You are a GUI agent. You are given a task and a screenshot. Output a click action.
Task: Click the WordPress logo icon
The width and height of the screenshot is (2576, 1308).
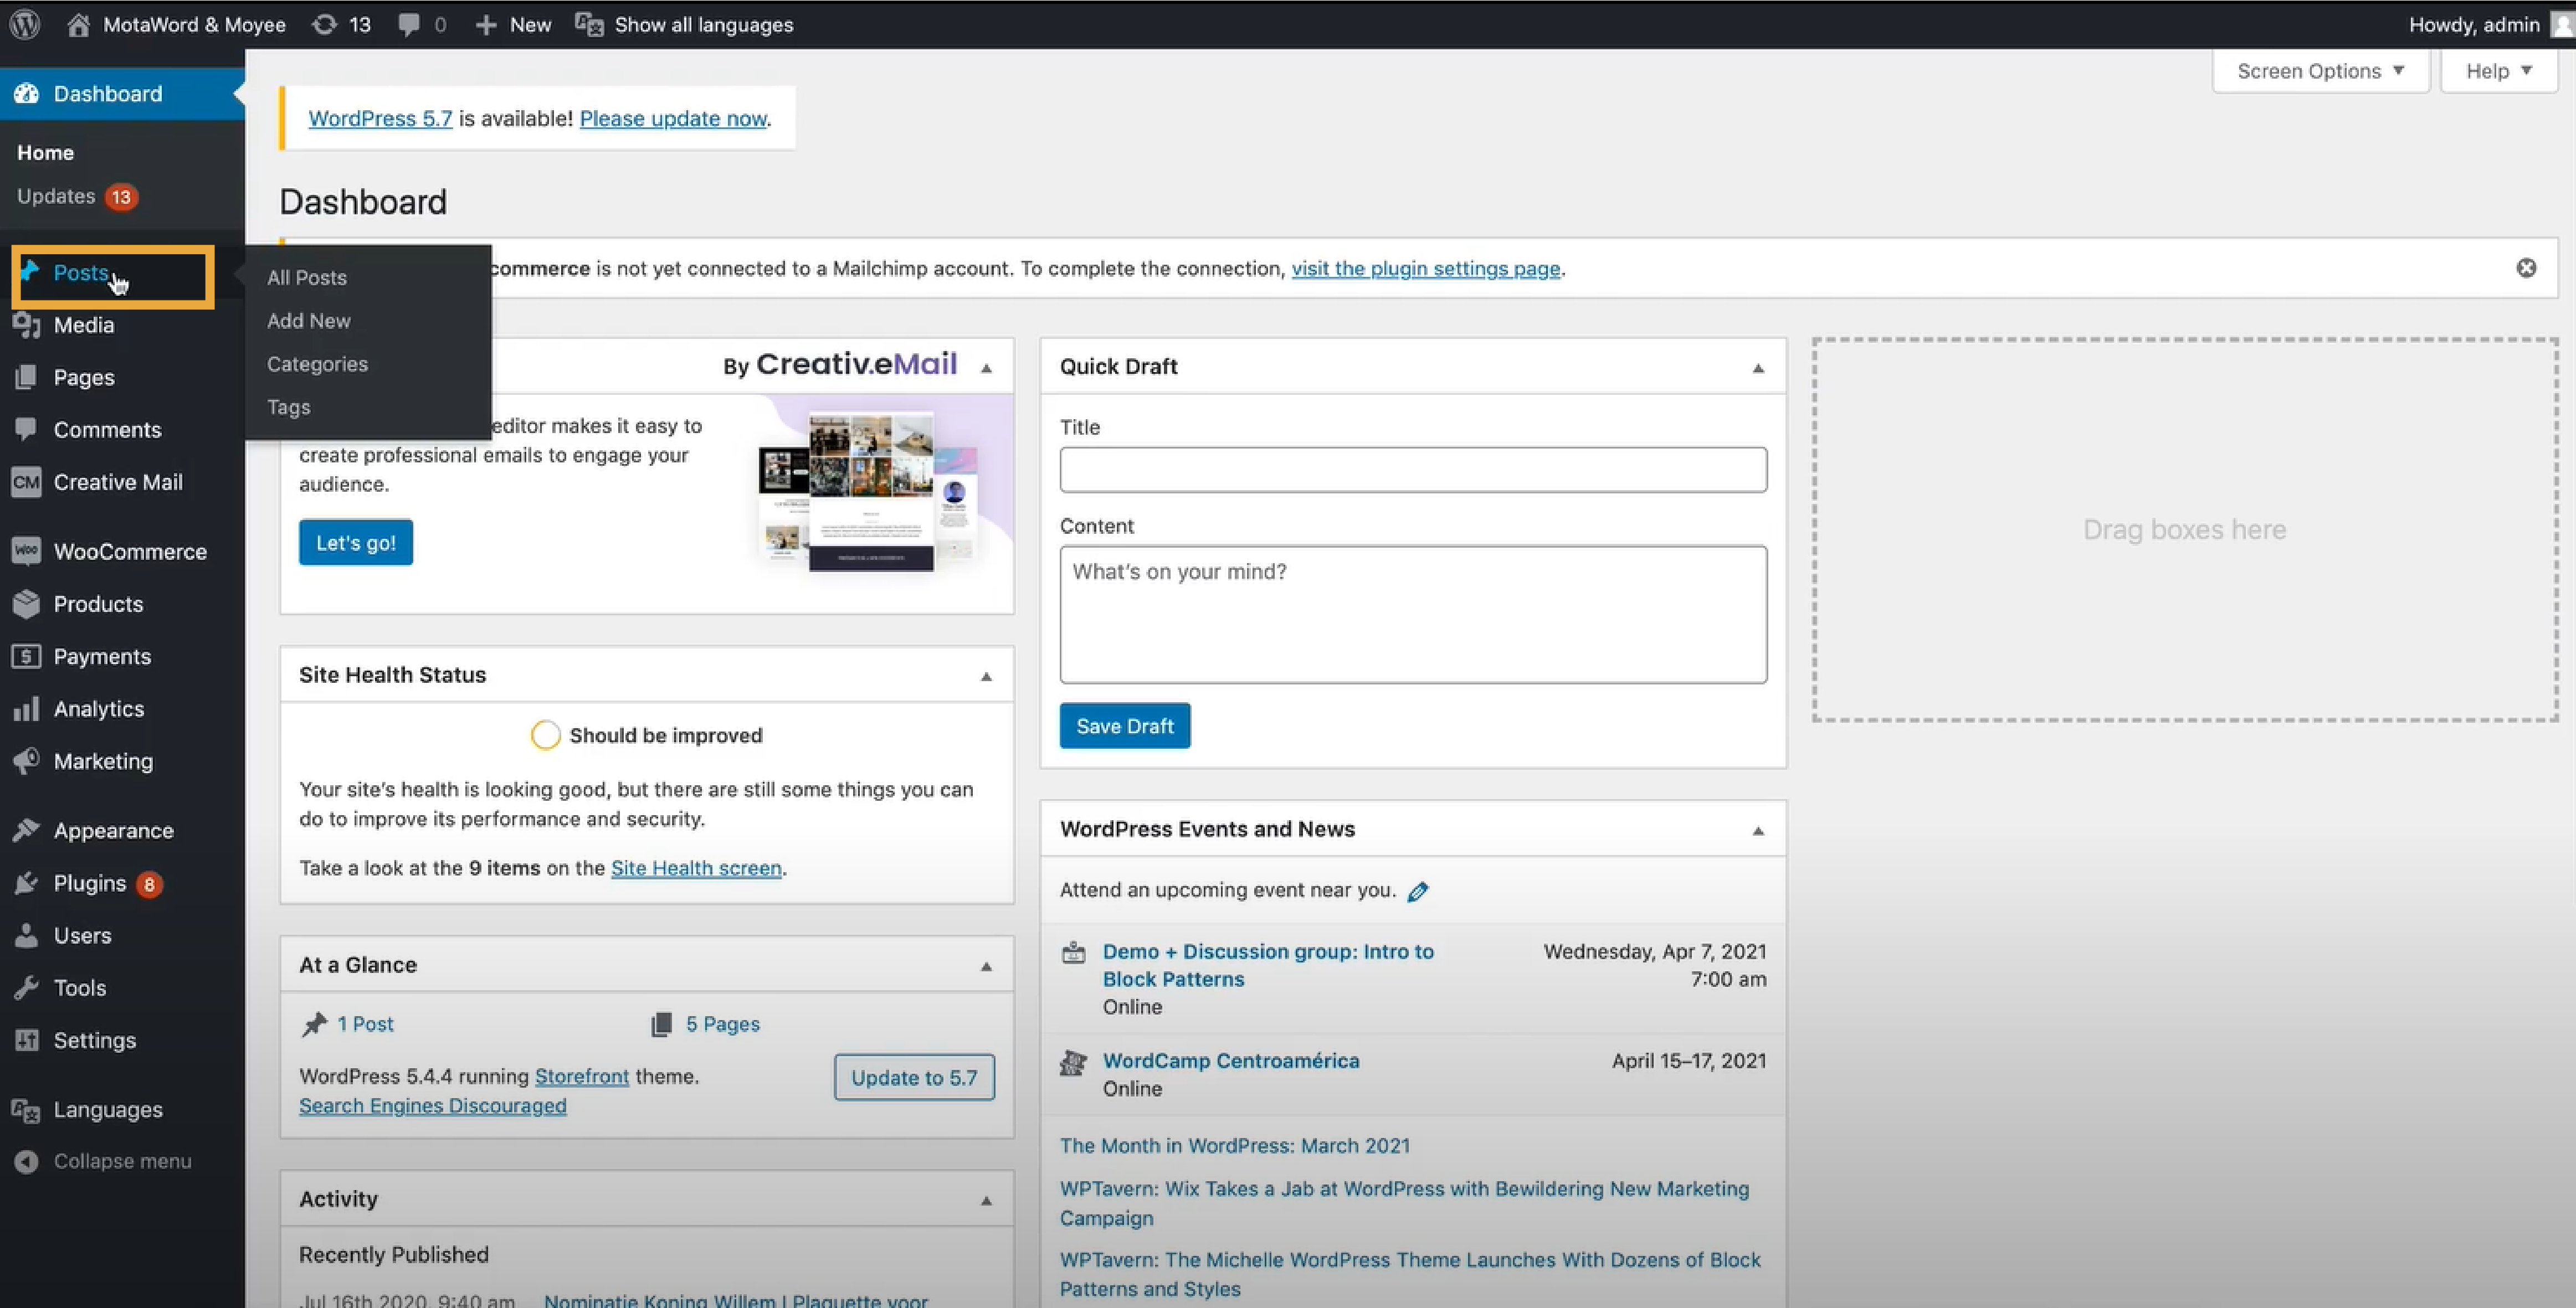tap(25, 24)
